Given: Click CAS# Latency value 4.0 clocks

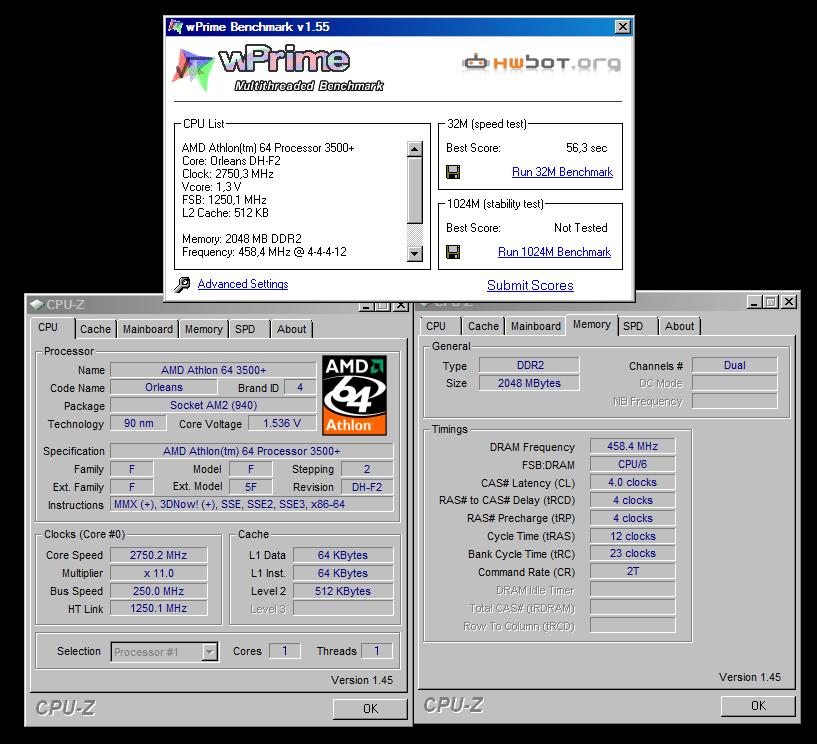Looking at the screenshot, I should coord(633,482).
